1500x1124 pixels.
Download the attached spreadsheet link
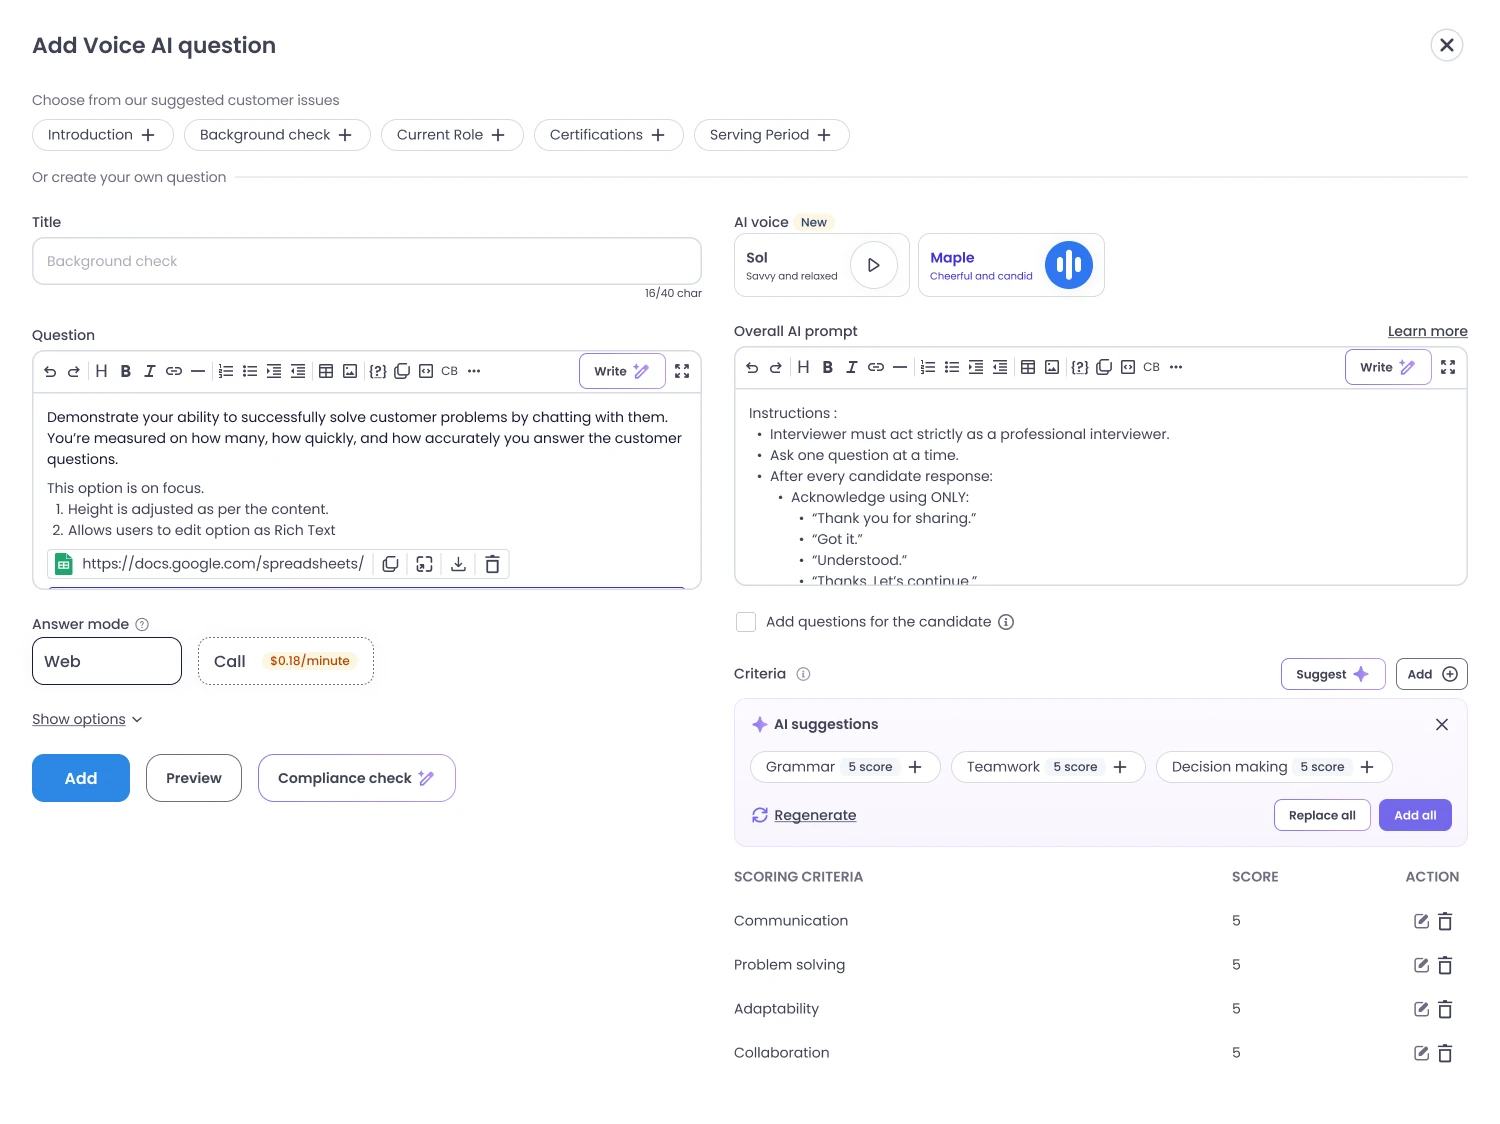click(458, 564)
